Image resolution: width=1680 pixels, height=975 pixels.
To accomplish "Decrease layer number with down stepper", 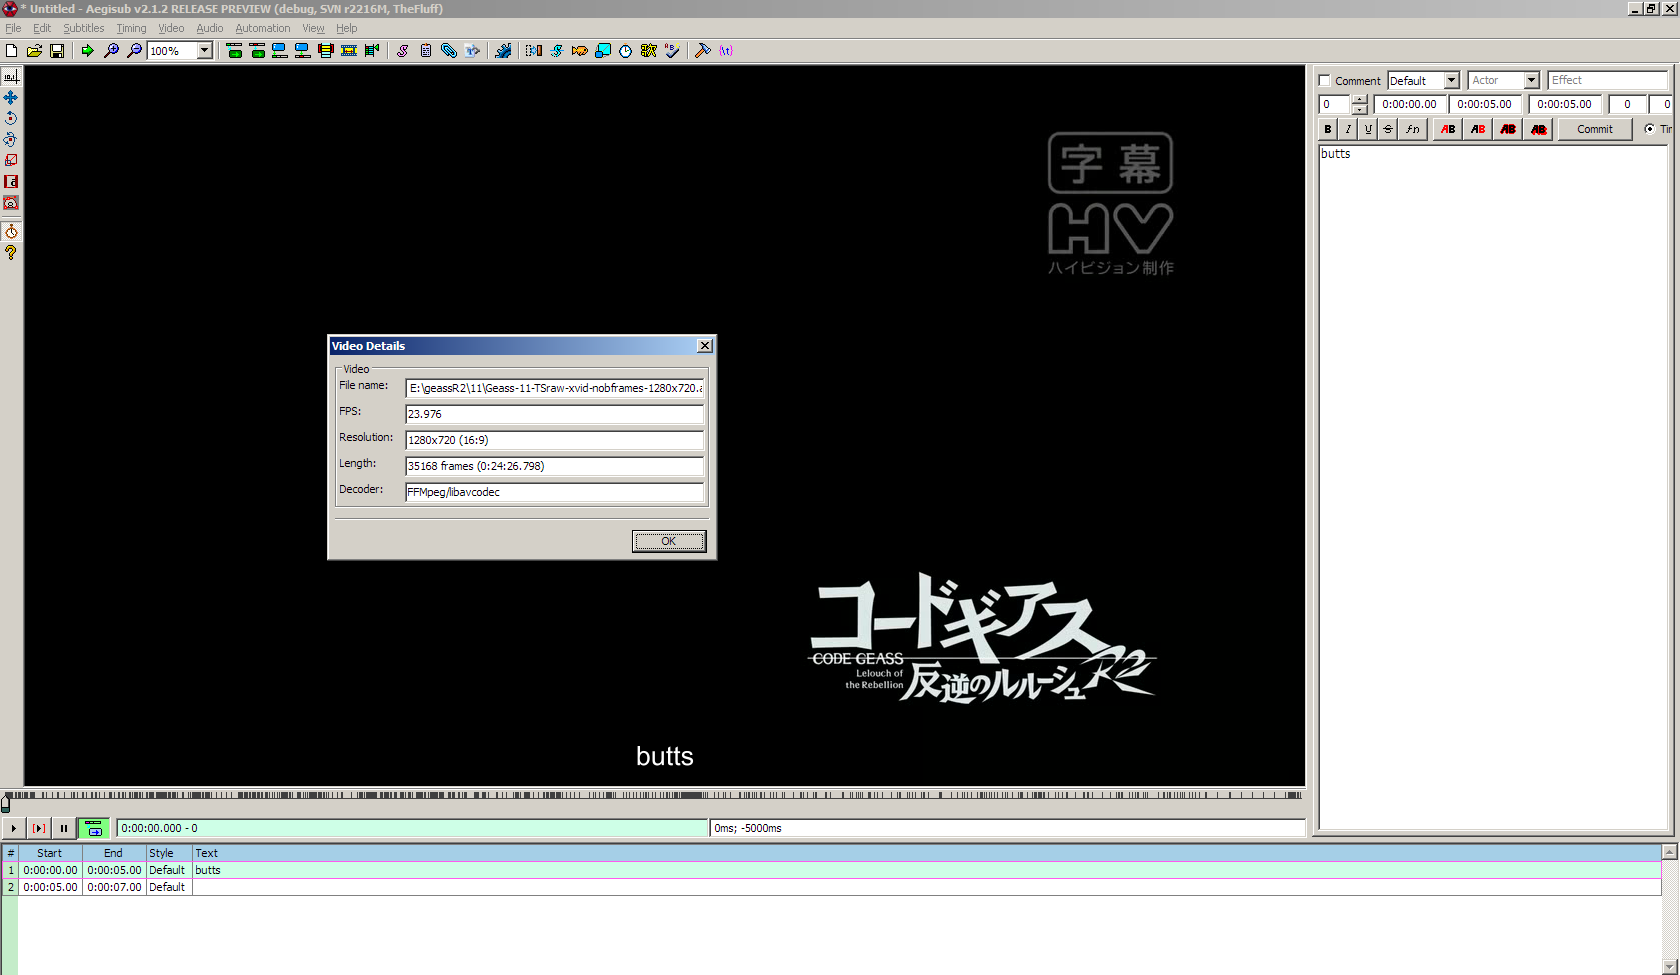I will pos(1359,109).
